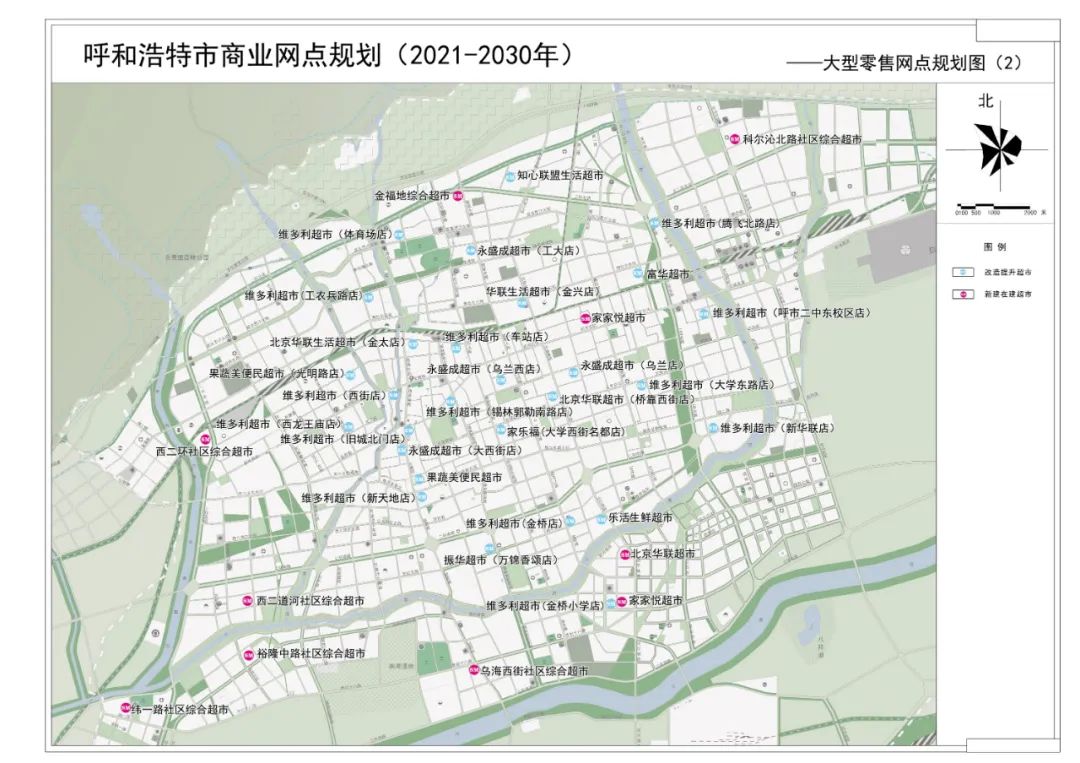This screenshot has width=1080, height=763.
Task: Click the label 西二环社区综合超市
Action: tap(205, 452)
